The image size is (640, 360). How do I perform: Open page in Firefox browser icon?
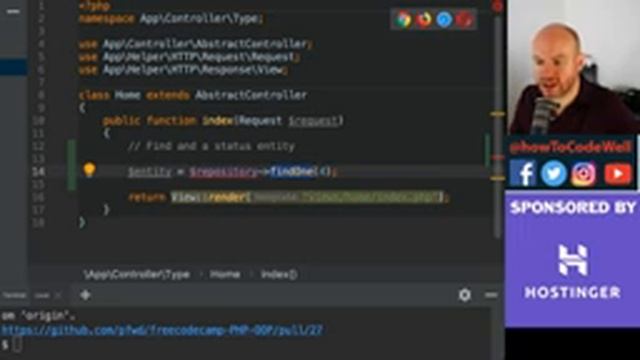pos(424,19)
